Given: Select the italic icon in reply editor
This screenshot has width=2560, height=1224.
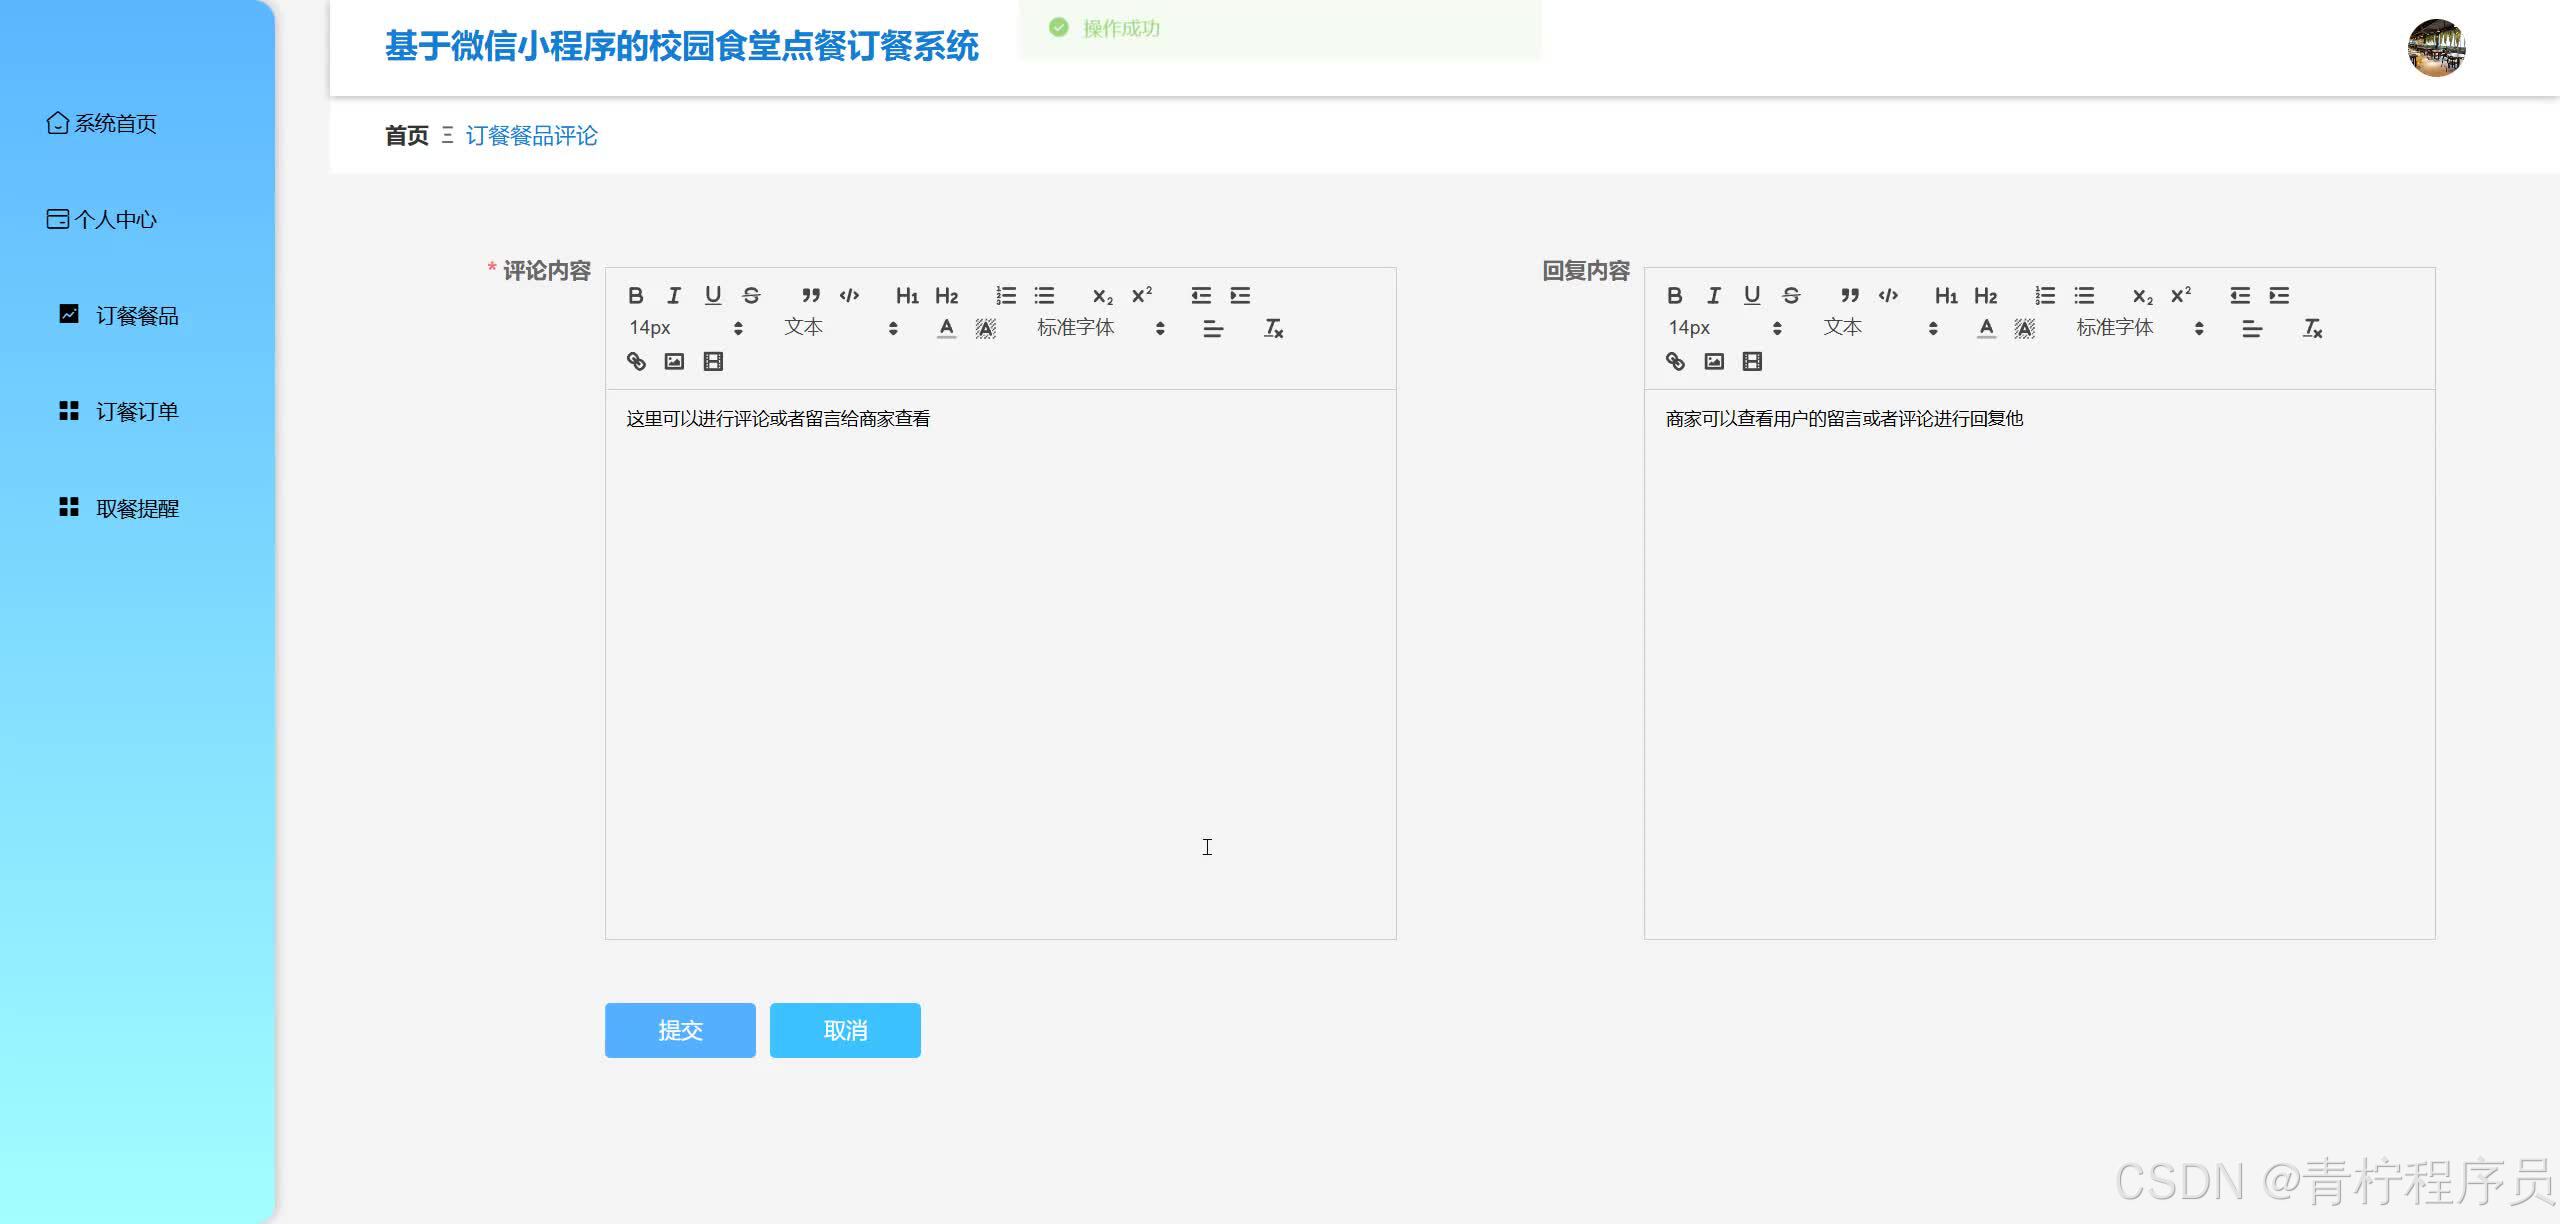Looking at the screenshot, I should 1713,295.
